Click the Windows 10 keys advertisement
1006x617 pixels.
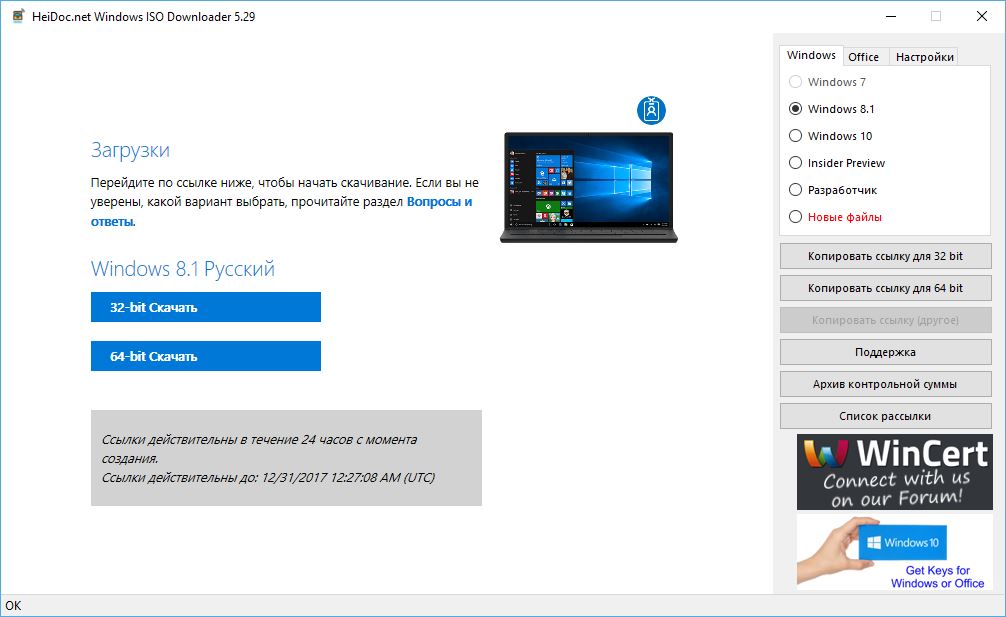tap(894, 552)
